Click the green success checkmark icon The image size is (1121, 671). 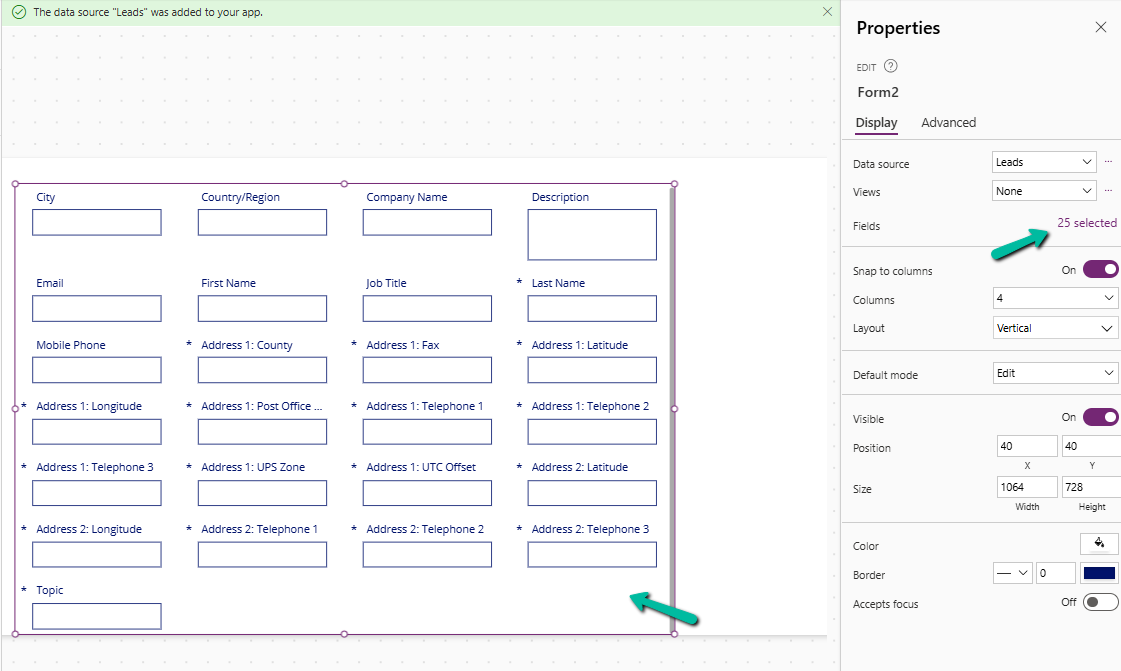(x=18, y=13)
